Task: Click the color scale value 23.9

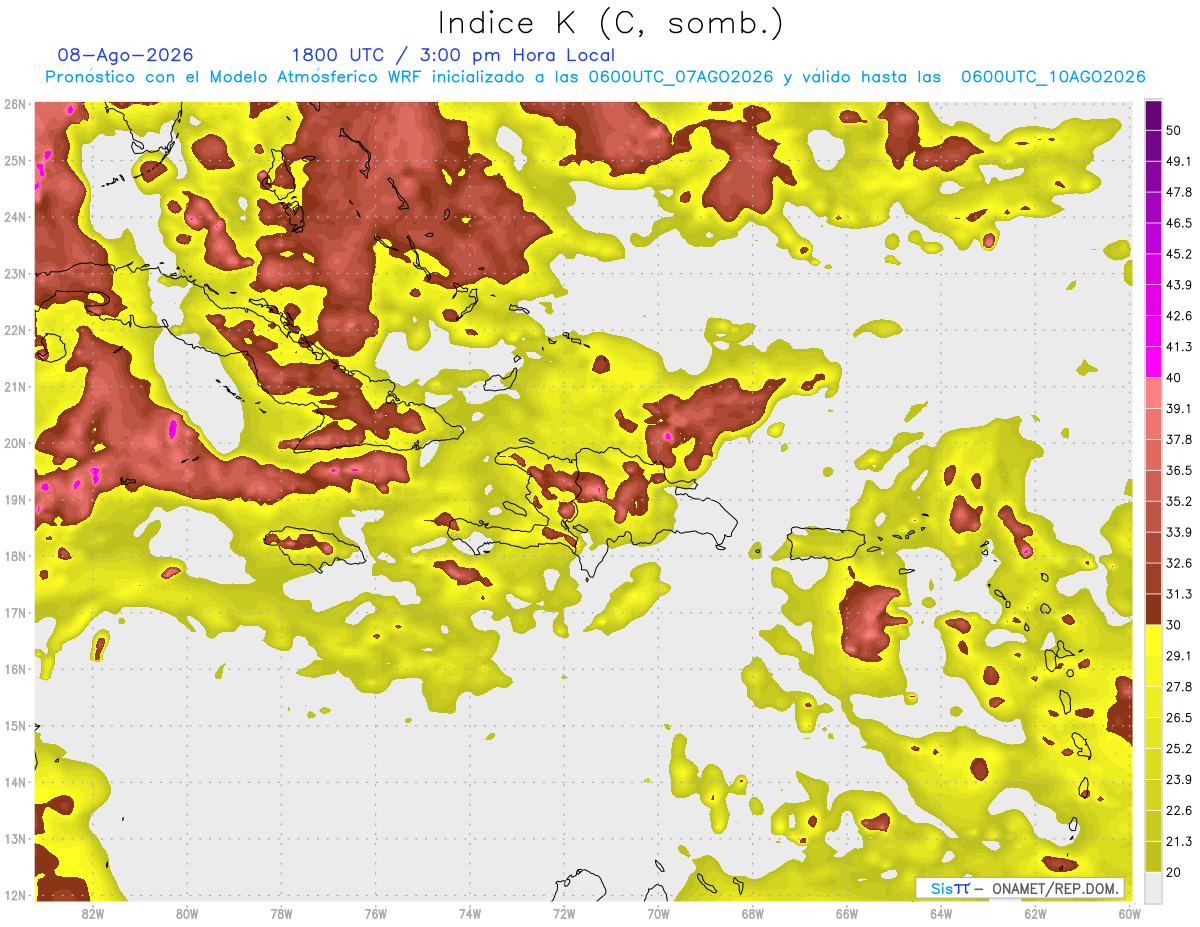Action: pyautogui.click(x=1179, y=781)
